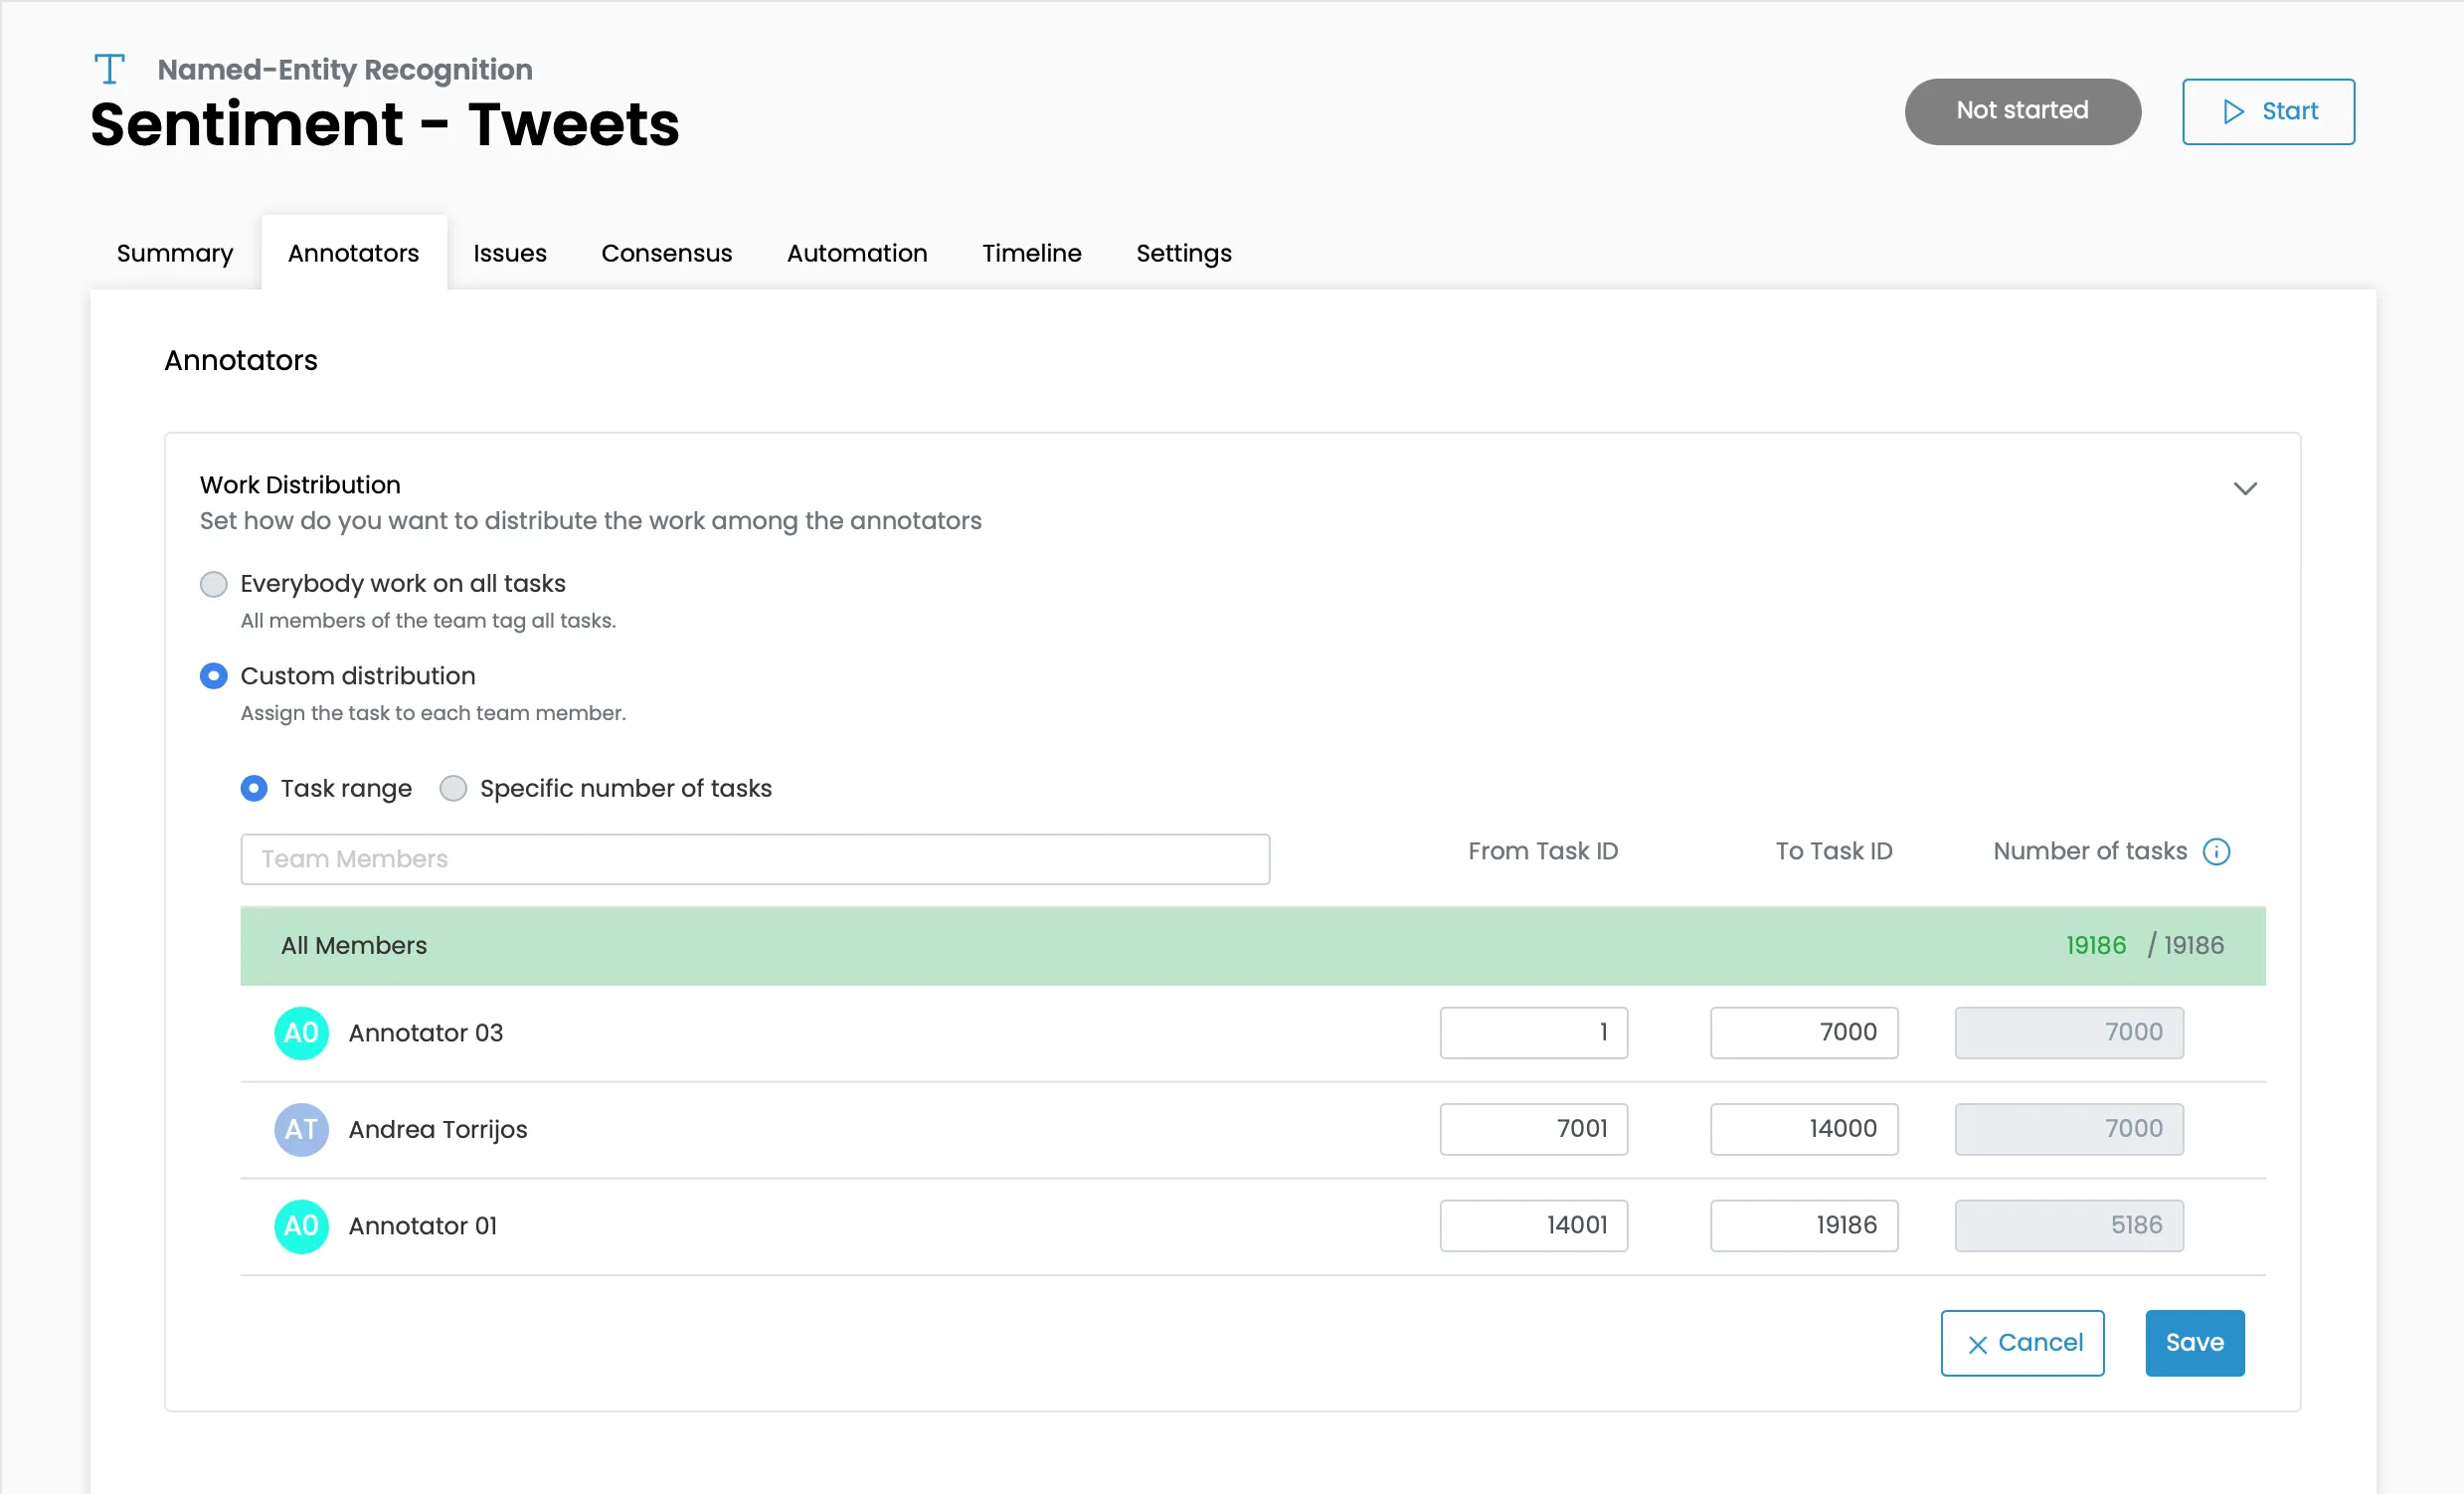Edit From Task ID for Annotator 03
This screenshot has height=1494, width=2464.
pos(1534,1032)
